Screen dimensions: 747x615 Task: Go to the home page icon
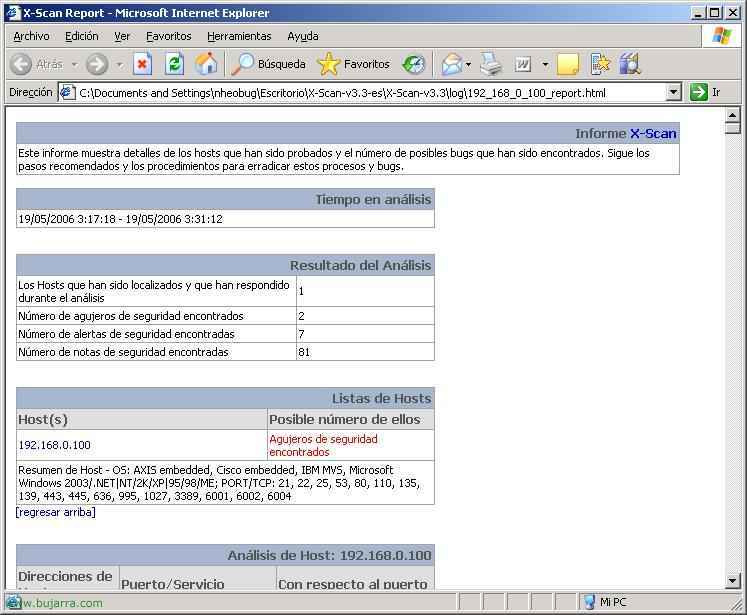tap(206, 64)
